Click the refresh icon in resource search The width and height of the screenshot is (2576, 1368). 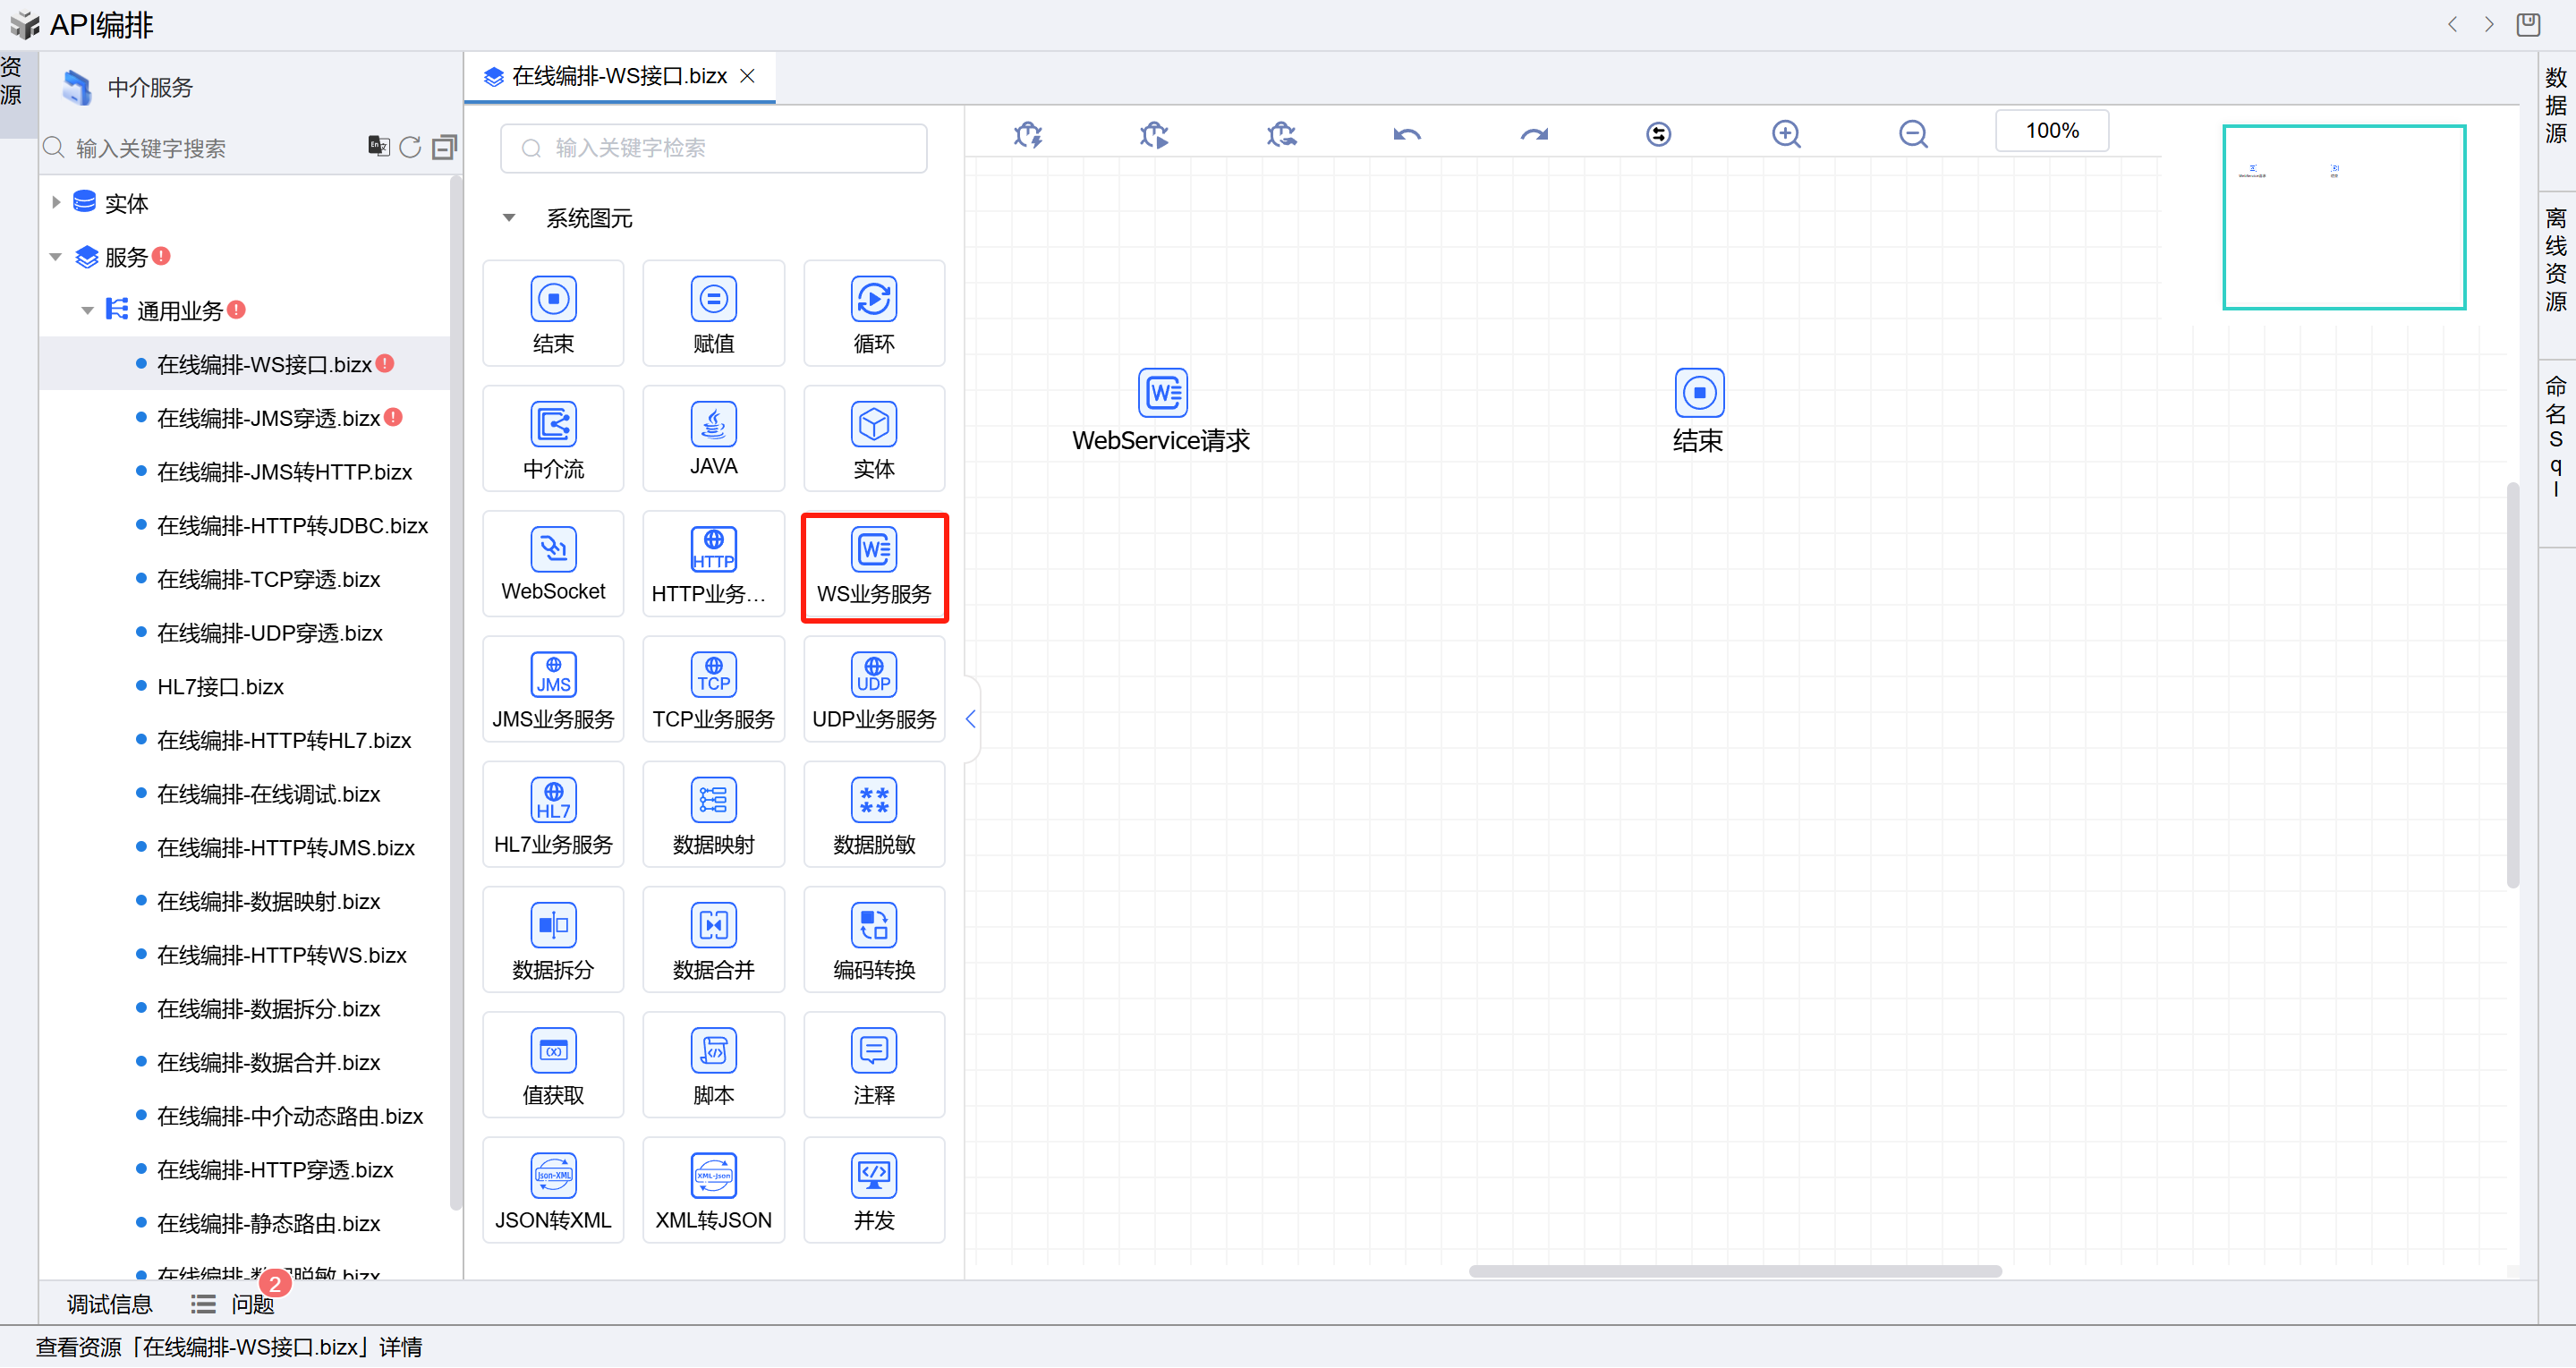[x=410, y=148]
